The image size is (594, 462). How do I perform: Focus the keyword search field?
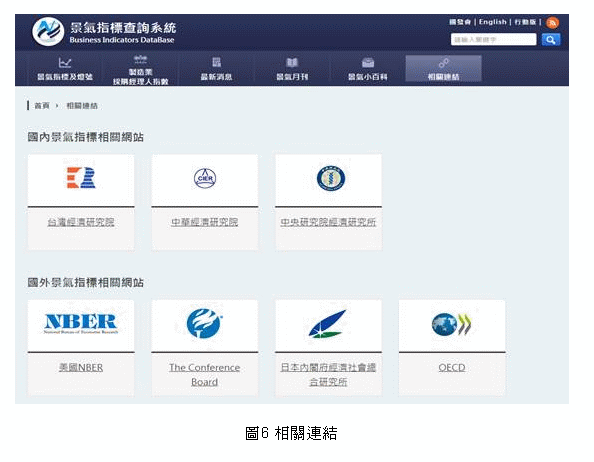click(x=493, y=39)
